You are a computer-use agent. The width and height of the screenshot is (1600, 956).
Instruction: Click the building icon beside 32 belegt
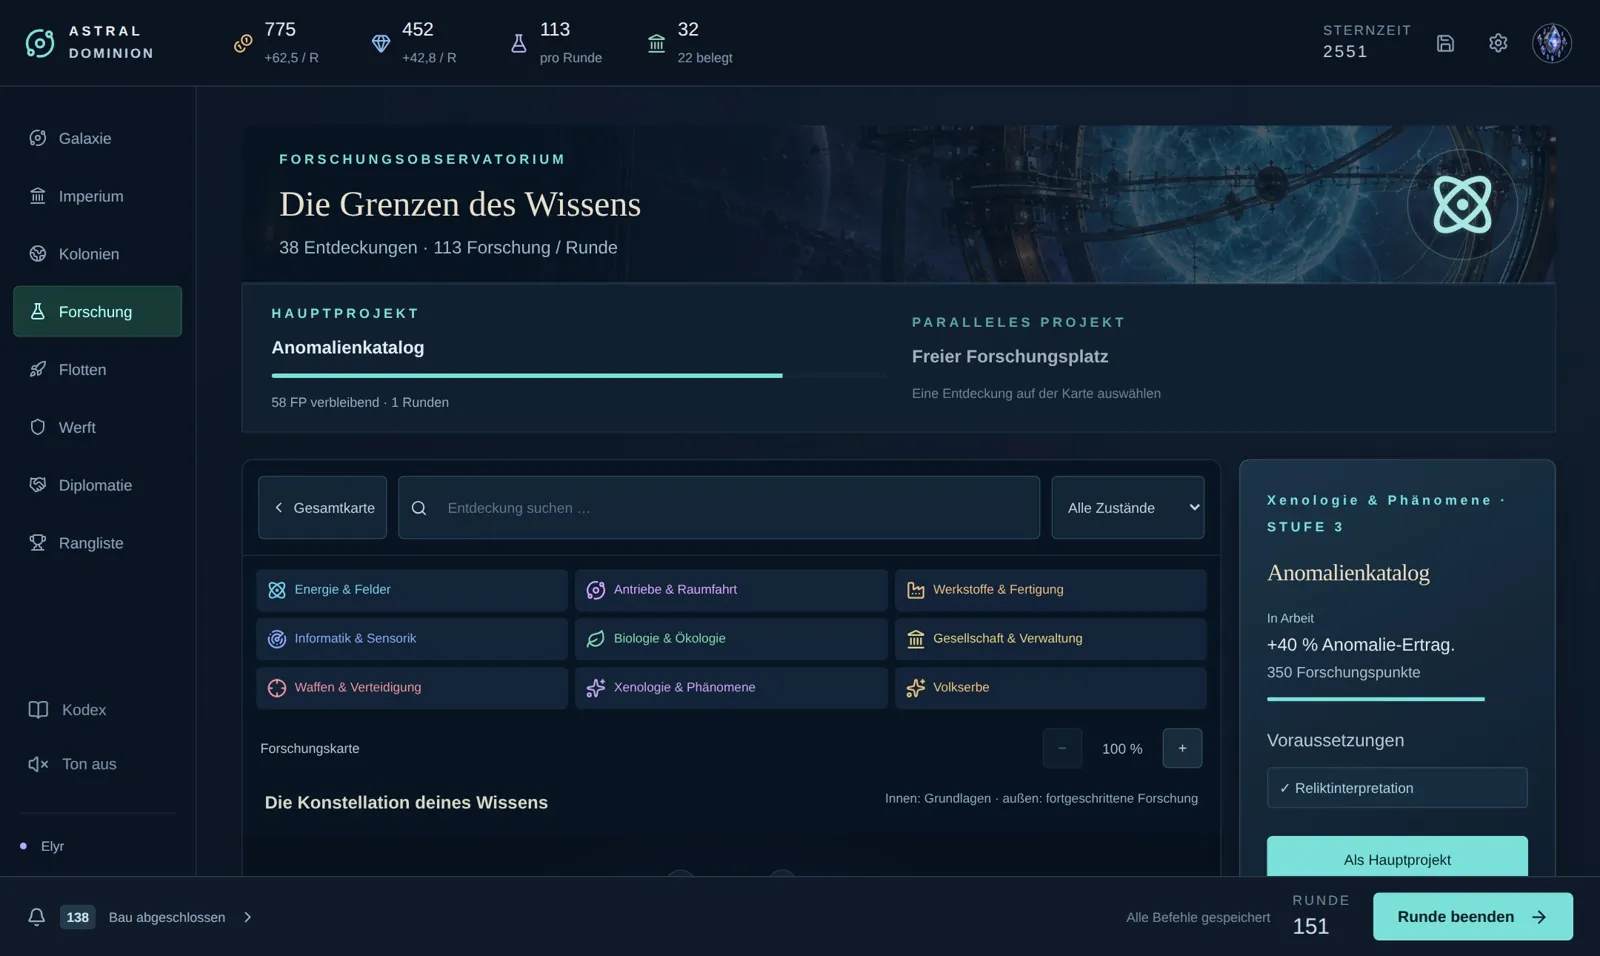(x=656, y=43)
